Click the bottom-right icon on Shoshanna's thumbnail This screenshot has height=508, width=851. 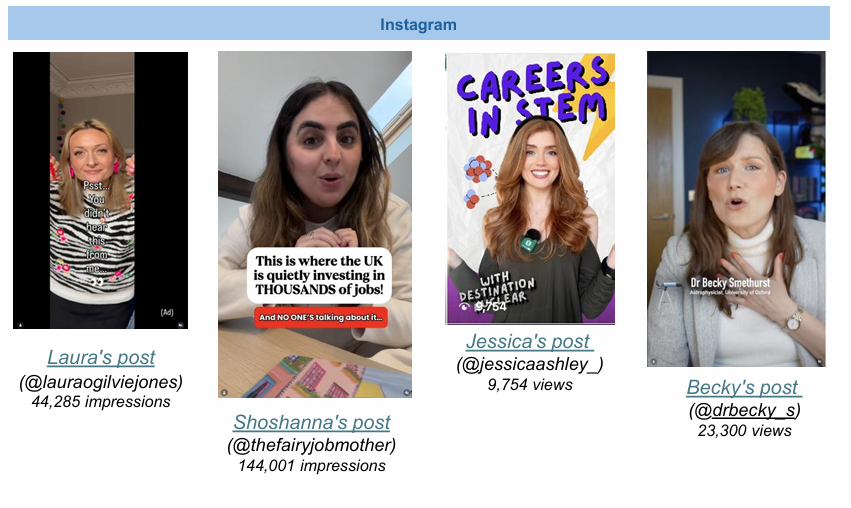click(x=406, y=392)
